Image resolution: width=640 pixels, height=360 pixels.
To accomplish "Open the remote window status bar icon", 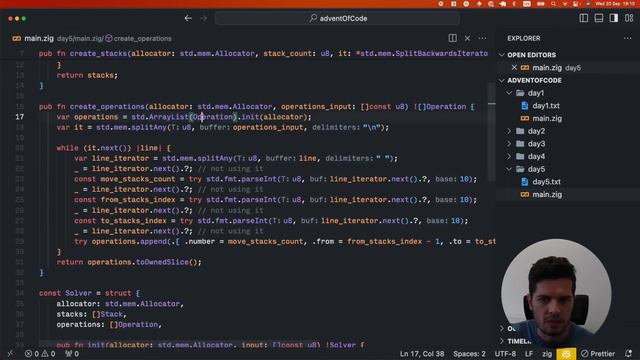I will tap(10, 353).
